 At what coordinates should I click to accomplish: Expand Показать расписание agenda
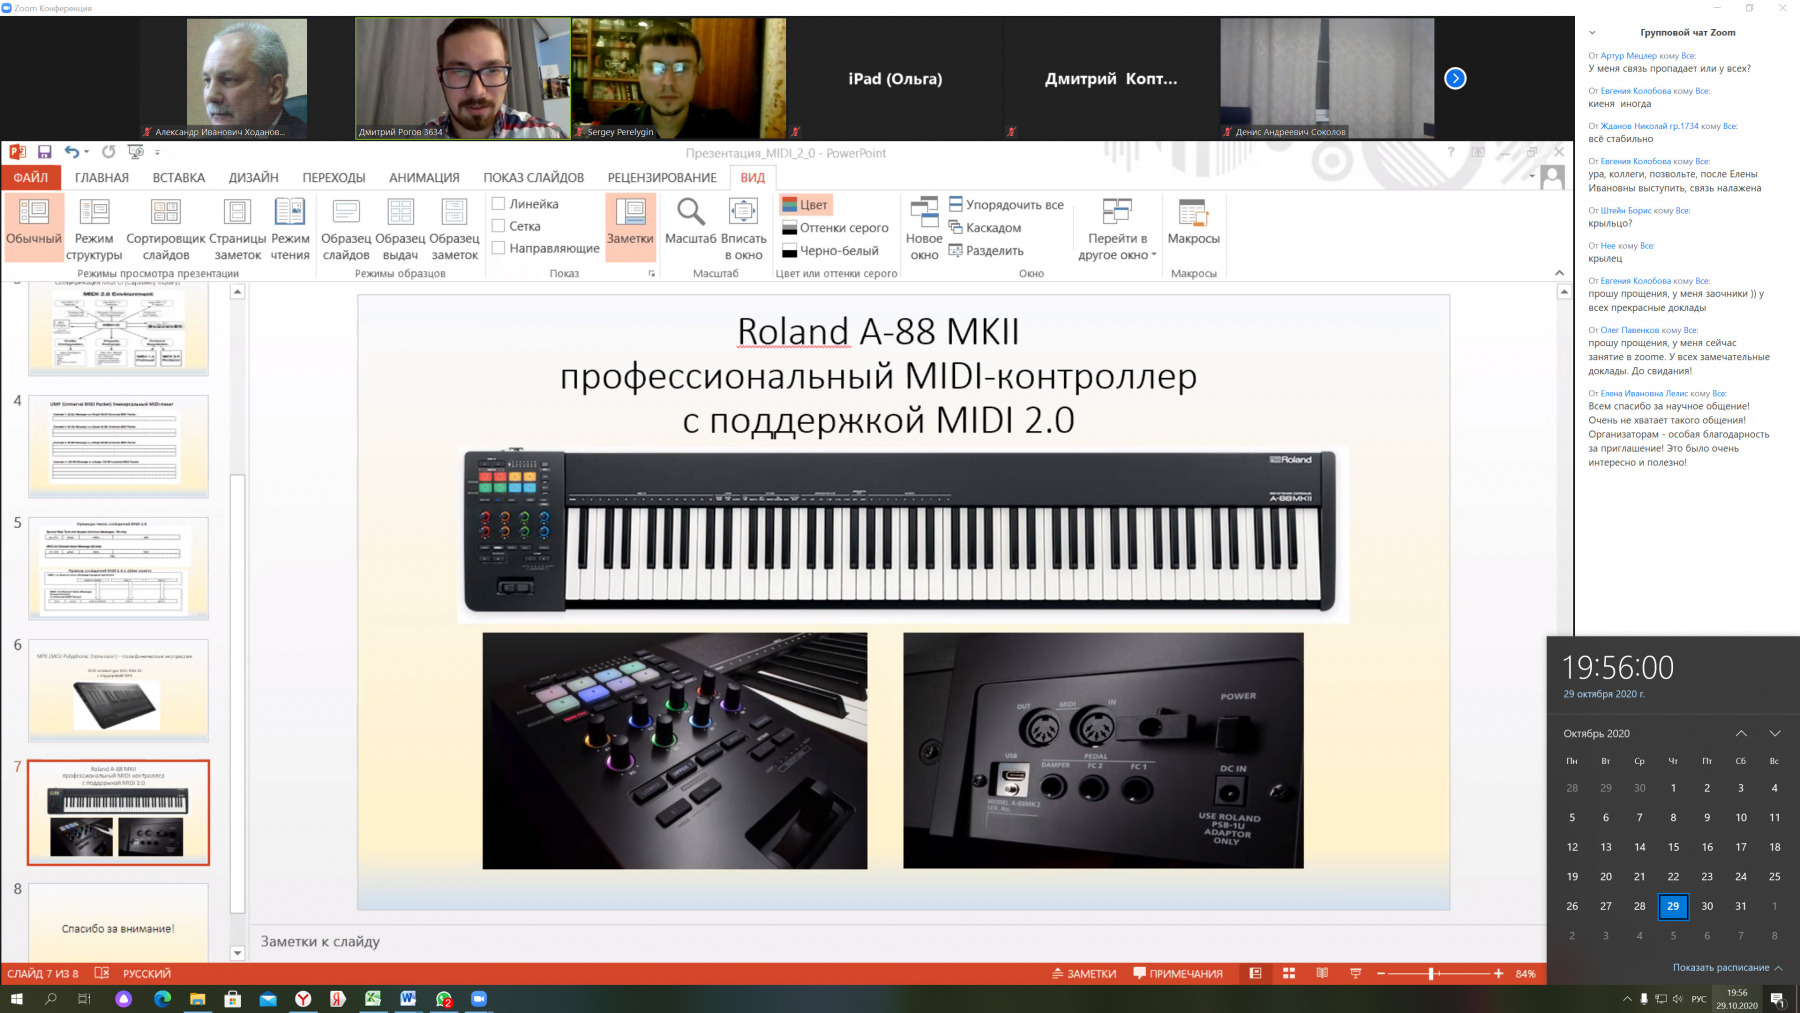point(1727,967)
